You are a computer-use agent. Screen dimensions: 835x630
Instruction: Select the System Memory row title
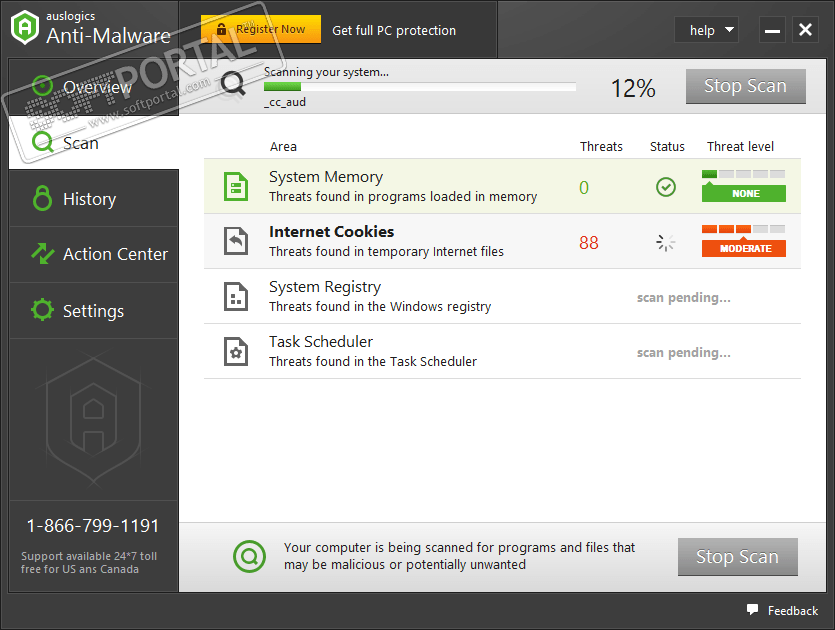tap(326, 177)
